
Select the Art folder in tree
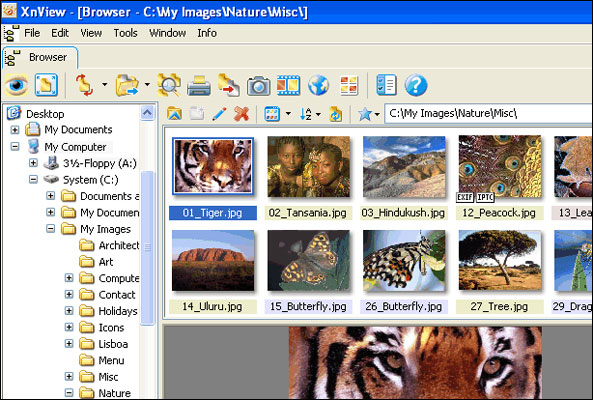coord(106,262)
